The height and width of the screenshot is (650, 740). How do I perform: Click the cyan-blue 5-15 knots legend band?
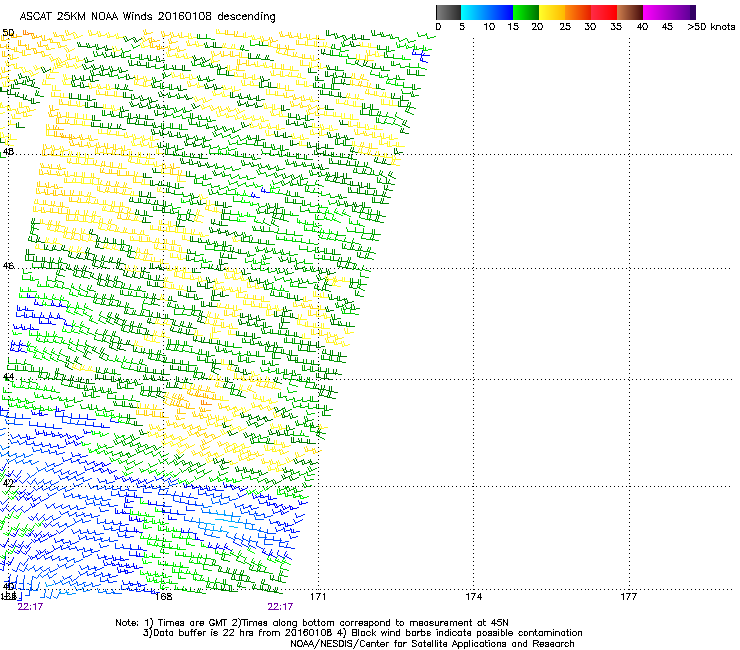click(x=487, y=12)
